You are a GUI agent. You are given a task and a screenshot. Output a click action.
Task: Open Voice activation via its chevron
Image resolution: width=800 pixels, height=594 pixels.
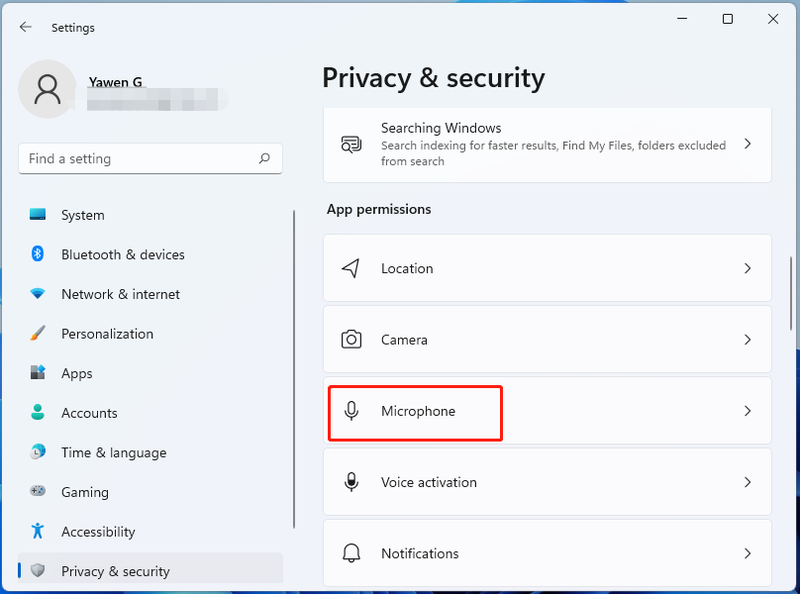coord(747,482)
